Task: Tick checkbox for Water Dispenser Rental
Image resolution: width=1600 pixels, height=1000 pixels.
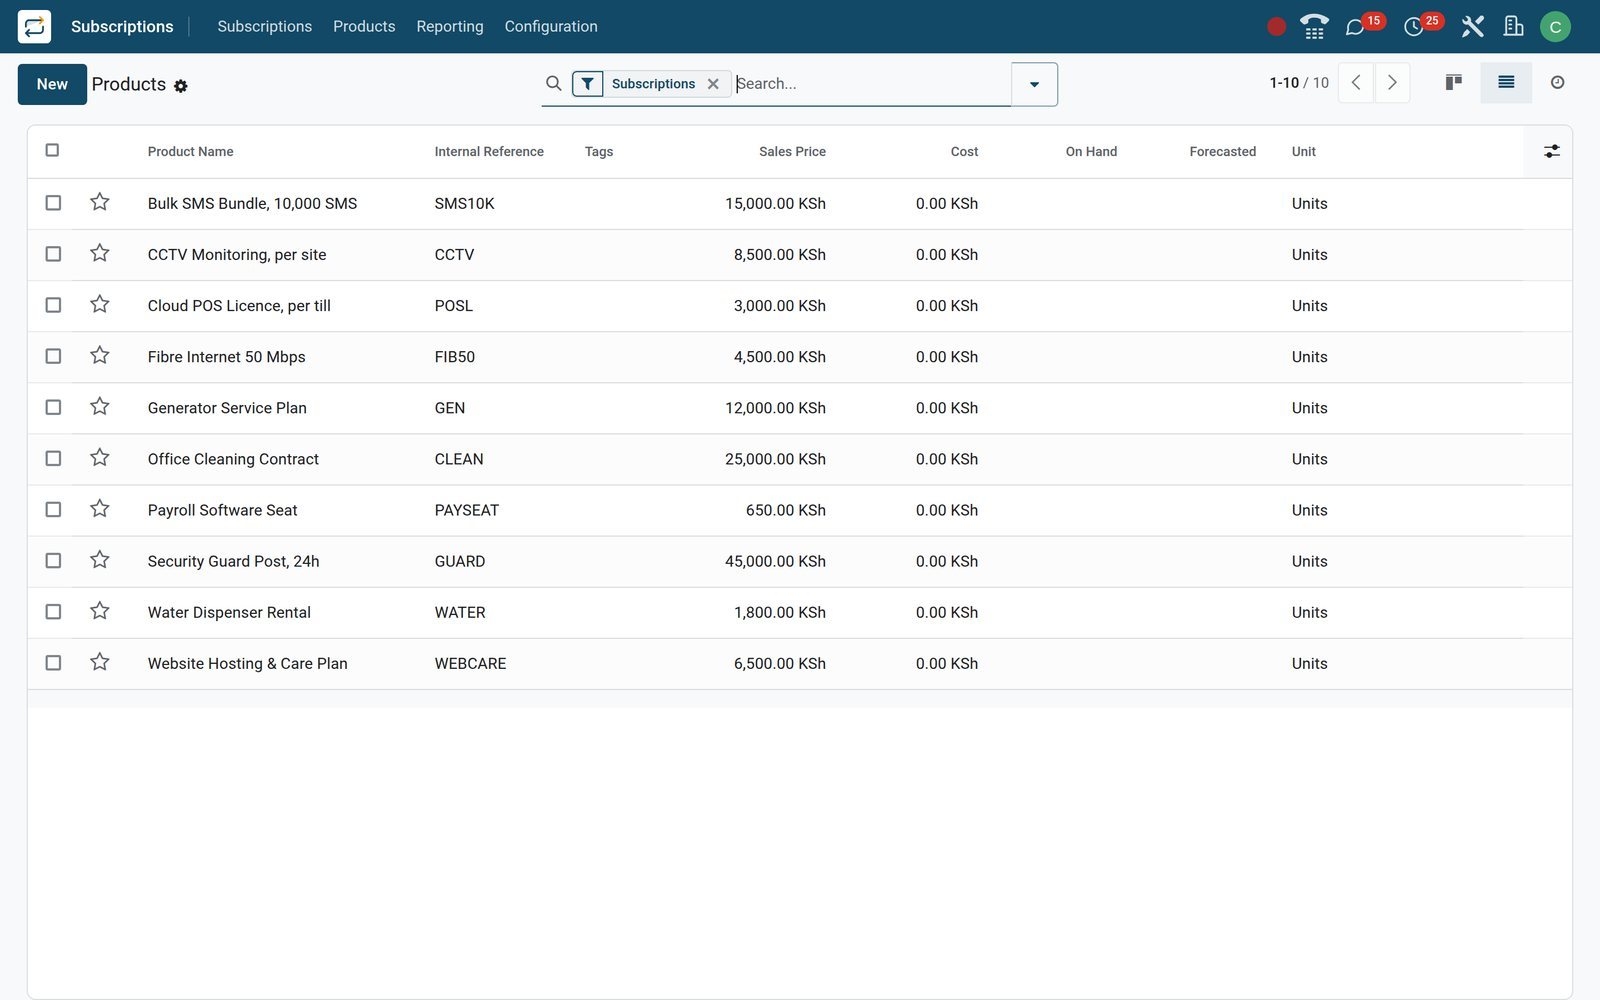Action: [x=53, y=612]
